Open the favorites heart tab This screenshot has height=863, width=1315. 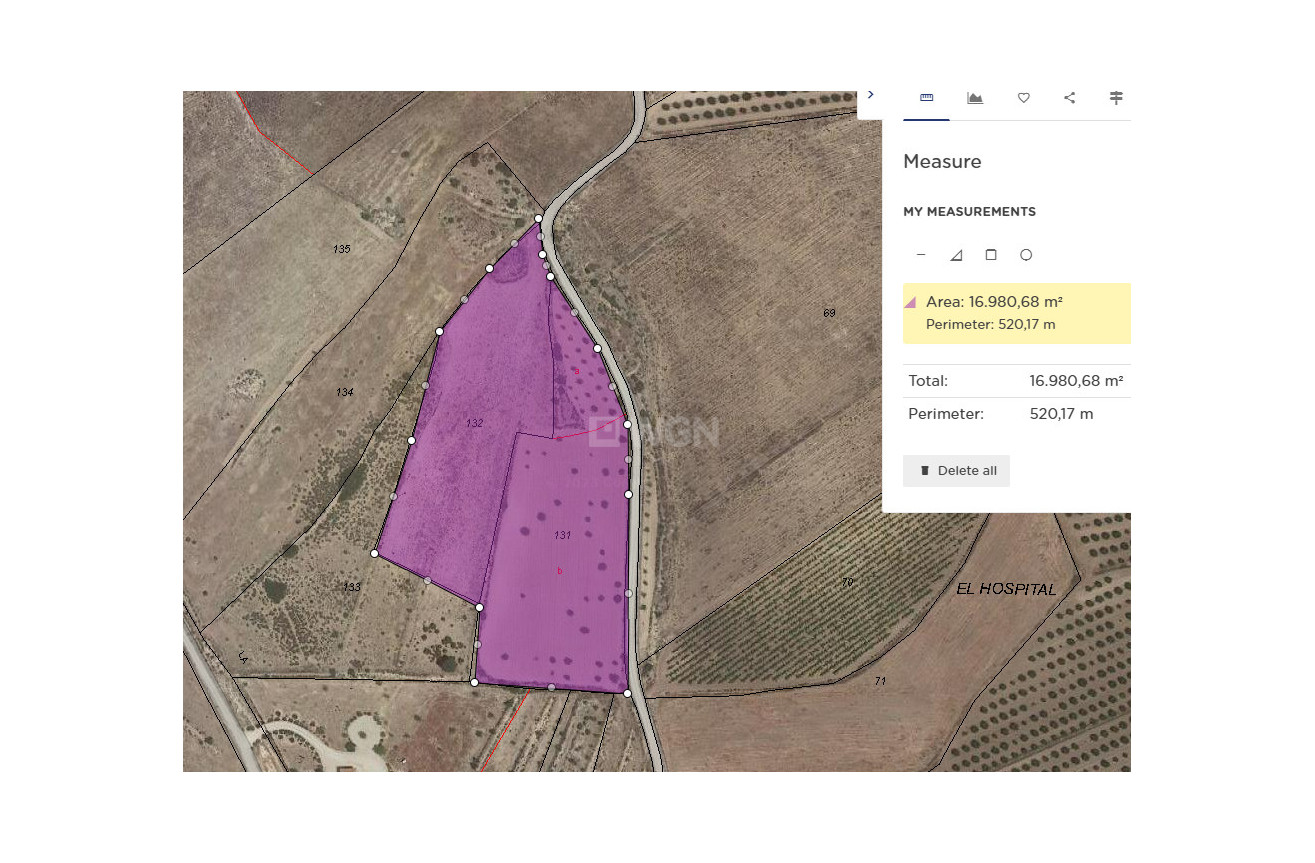[1023, 98]
